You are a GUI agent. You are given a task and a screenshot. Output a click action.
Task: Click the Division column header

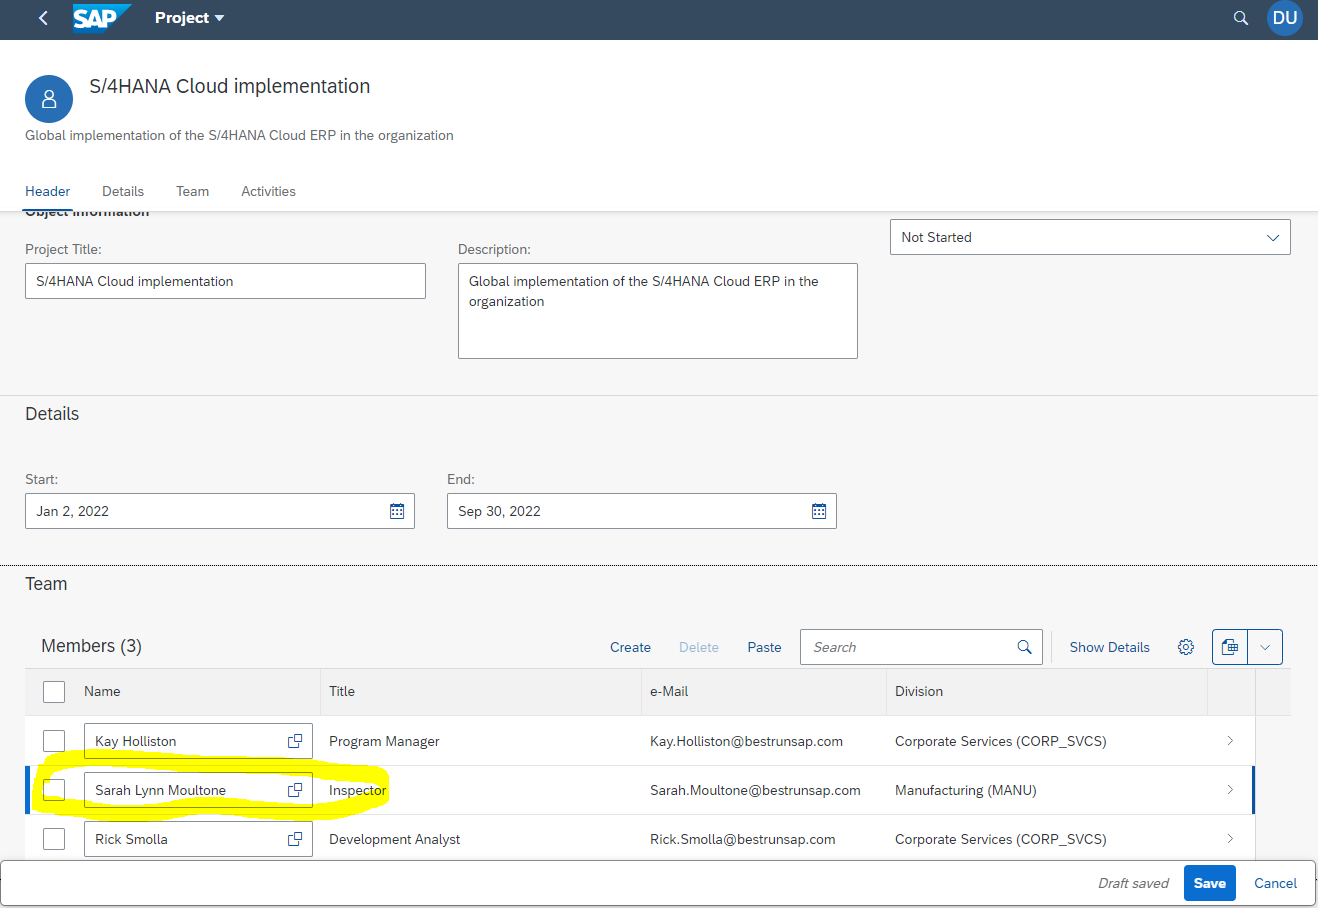[919, 691]
